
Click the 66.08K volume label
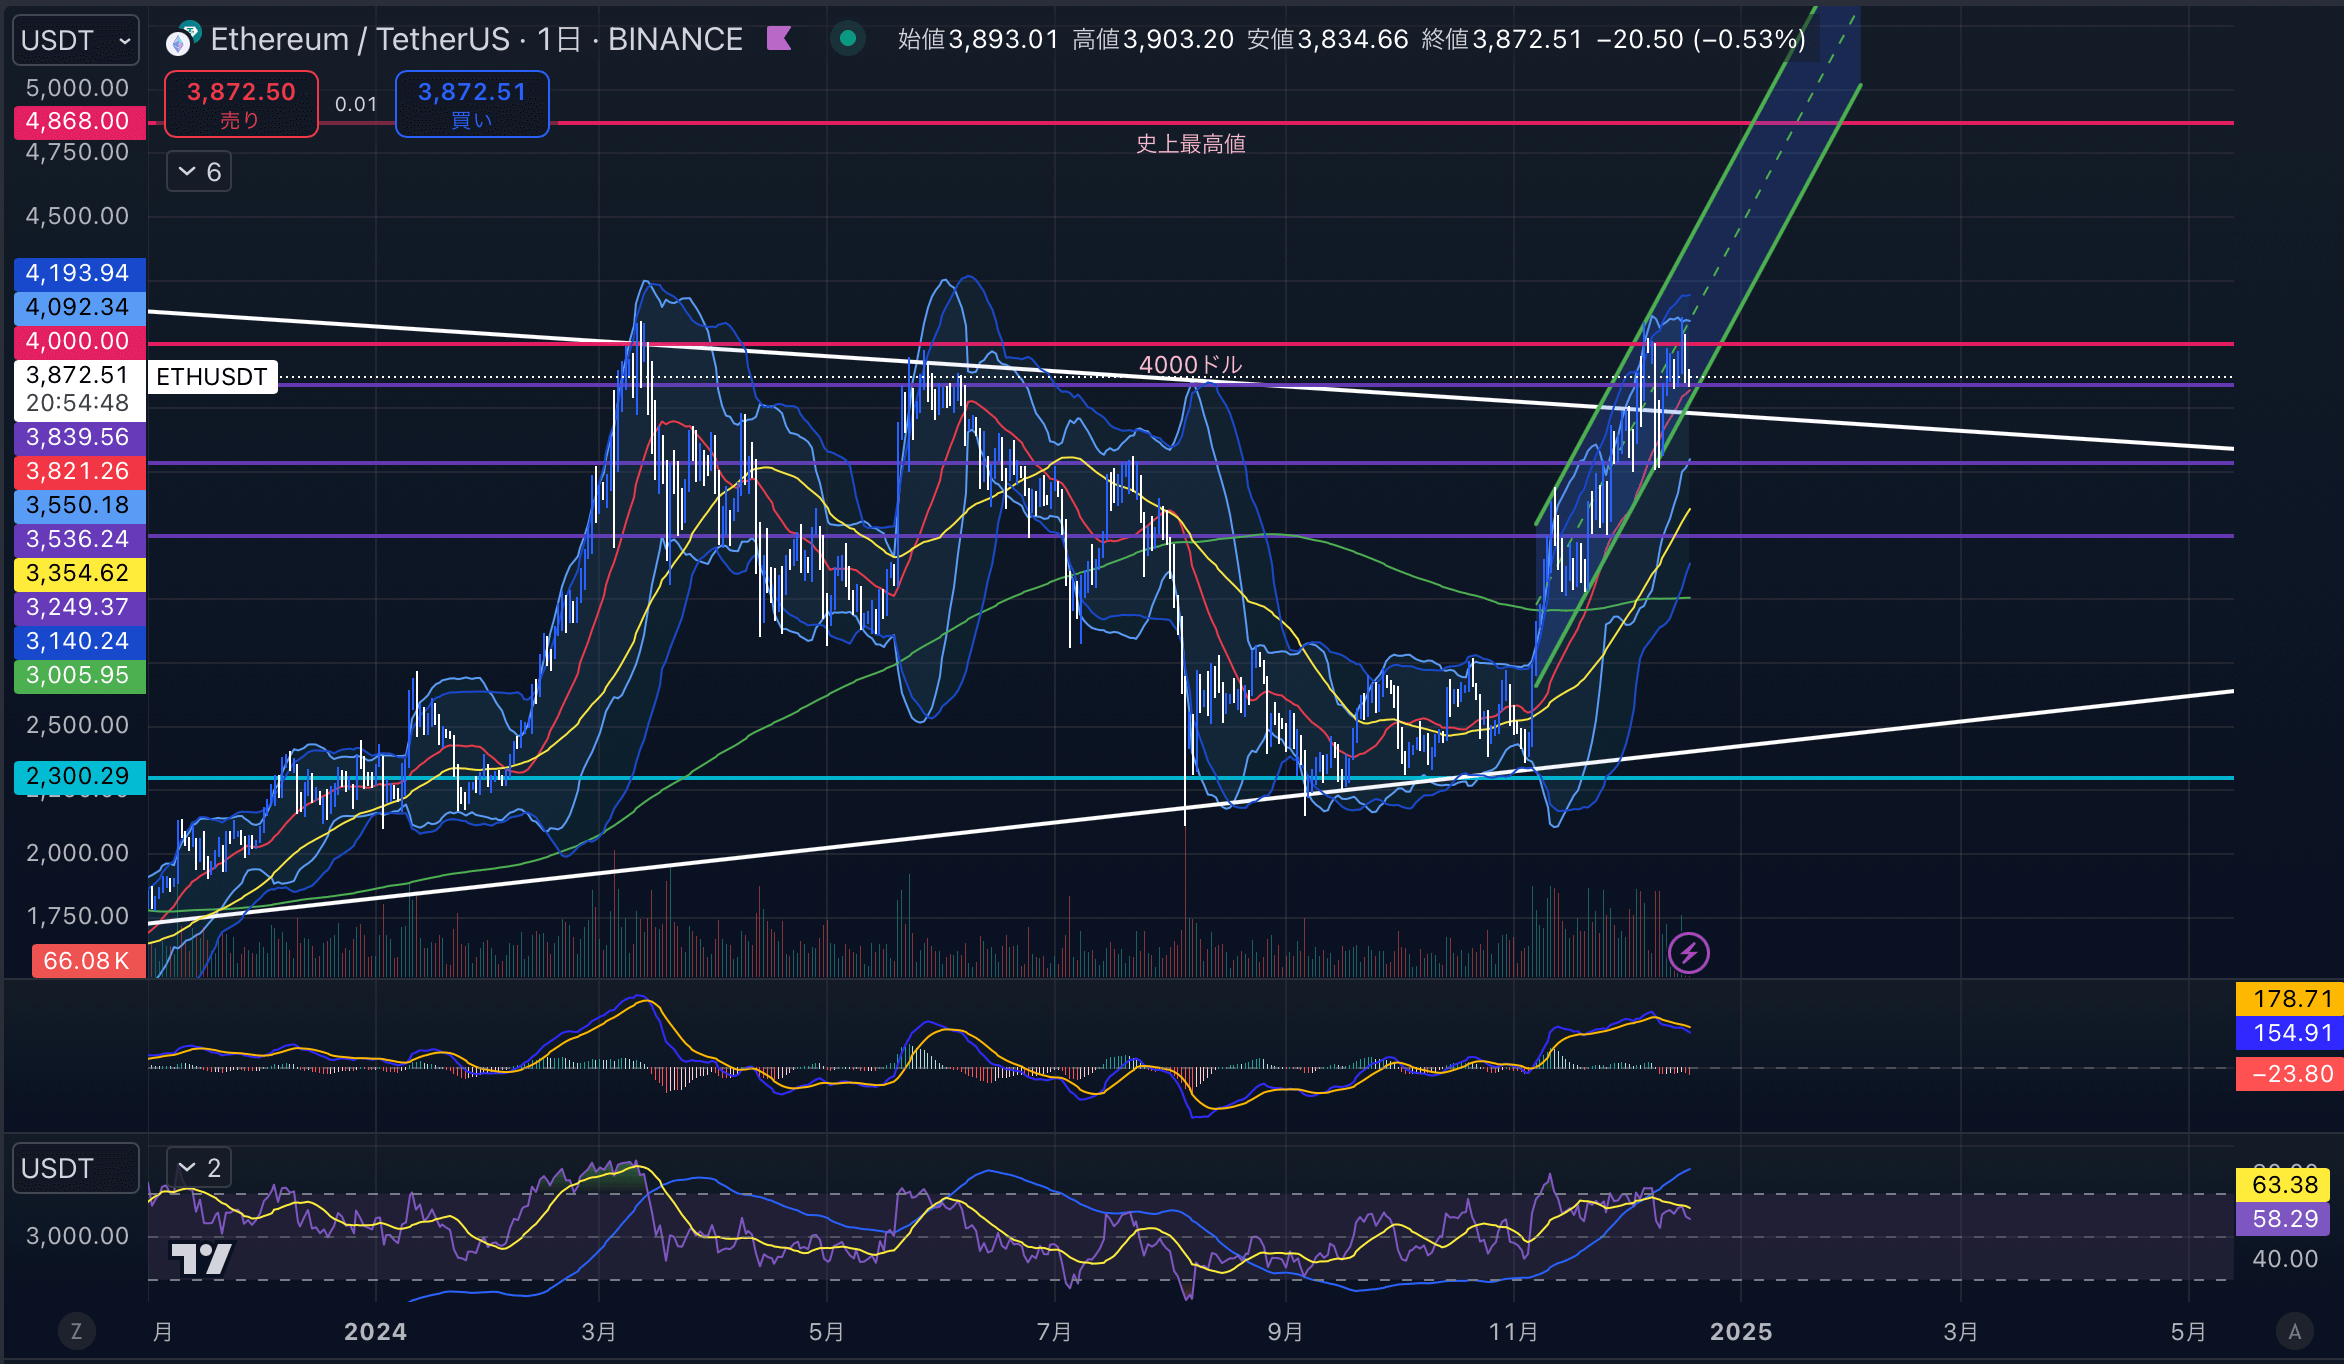click(x=88, y=961)
